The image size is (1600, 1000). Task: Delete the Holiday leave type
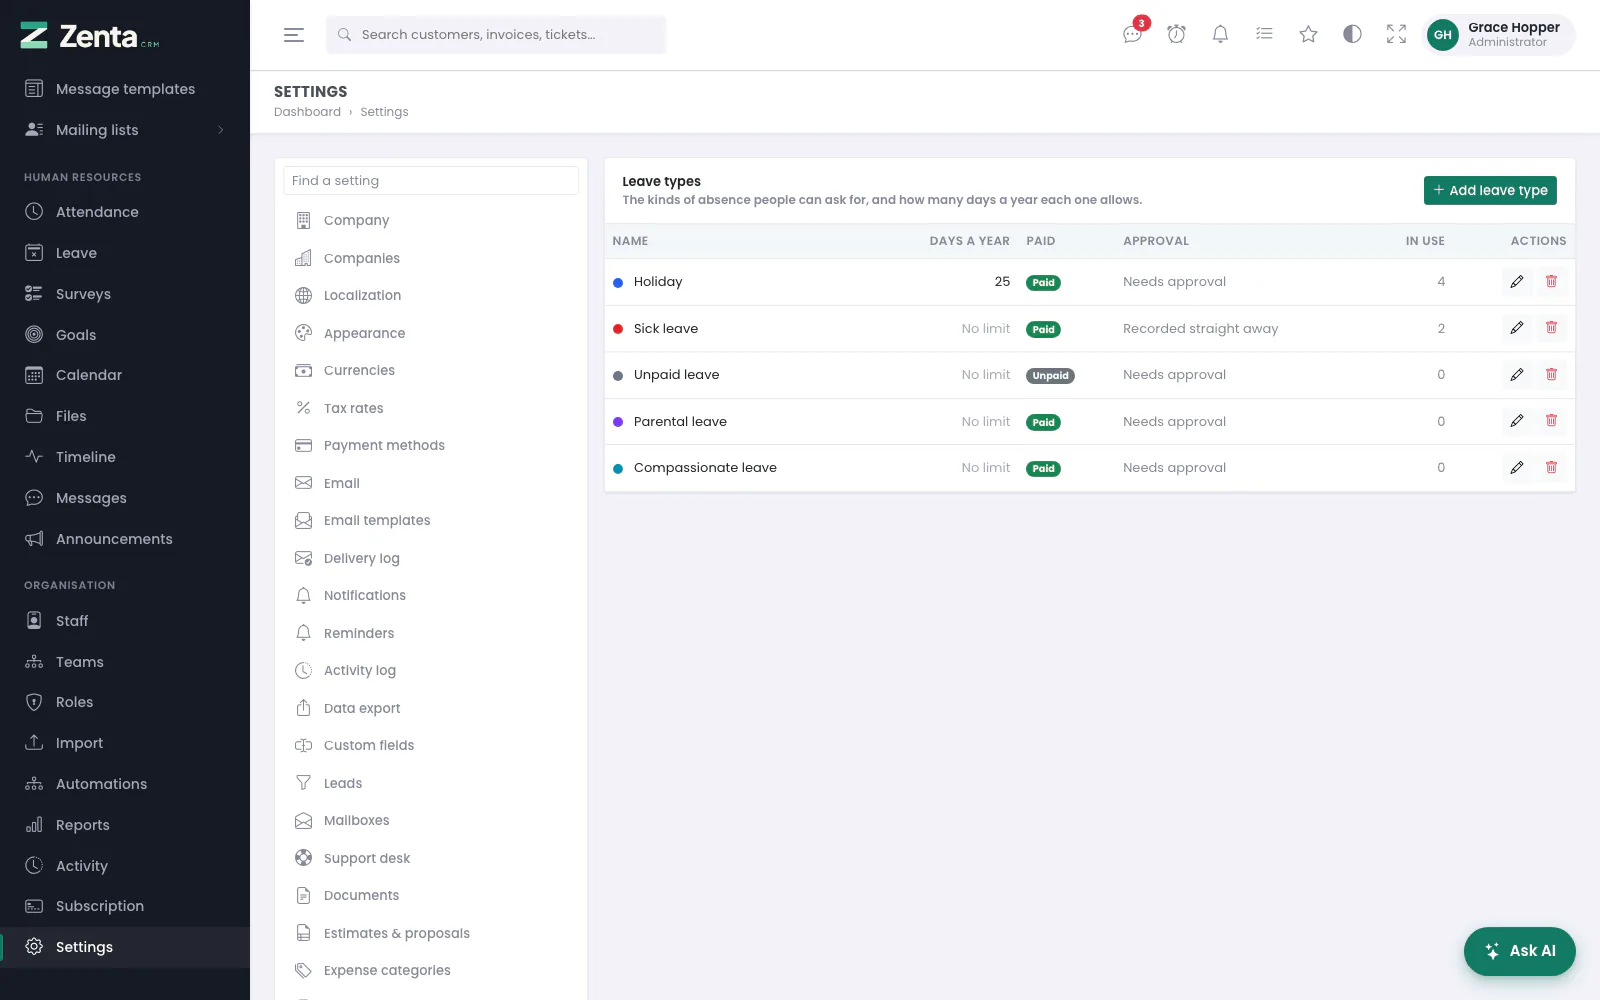pyautogui.click(x=1551, y=282)
